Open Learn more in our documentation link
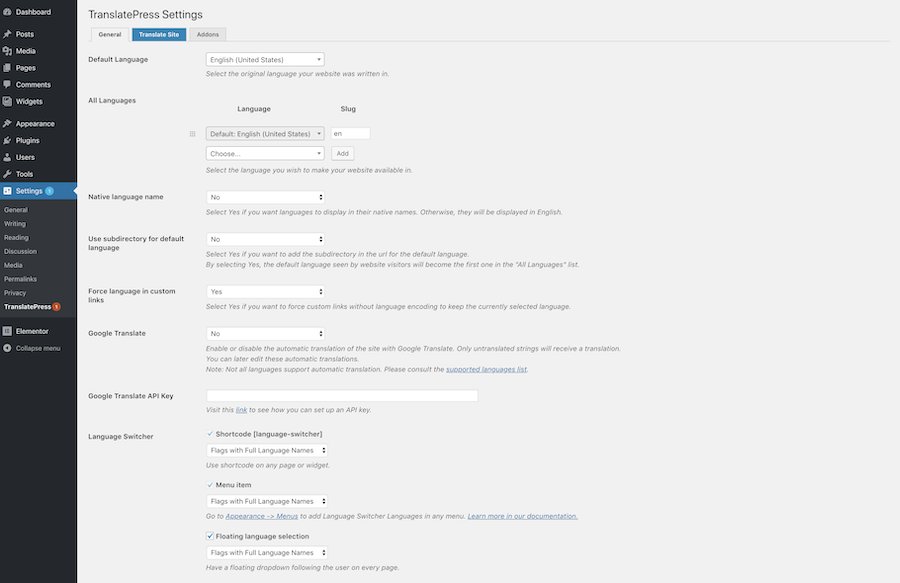The height and width of the screenshot is (583, 900). [x=522, y=516]
